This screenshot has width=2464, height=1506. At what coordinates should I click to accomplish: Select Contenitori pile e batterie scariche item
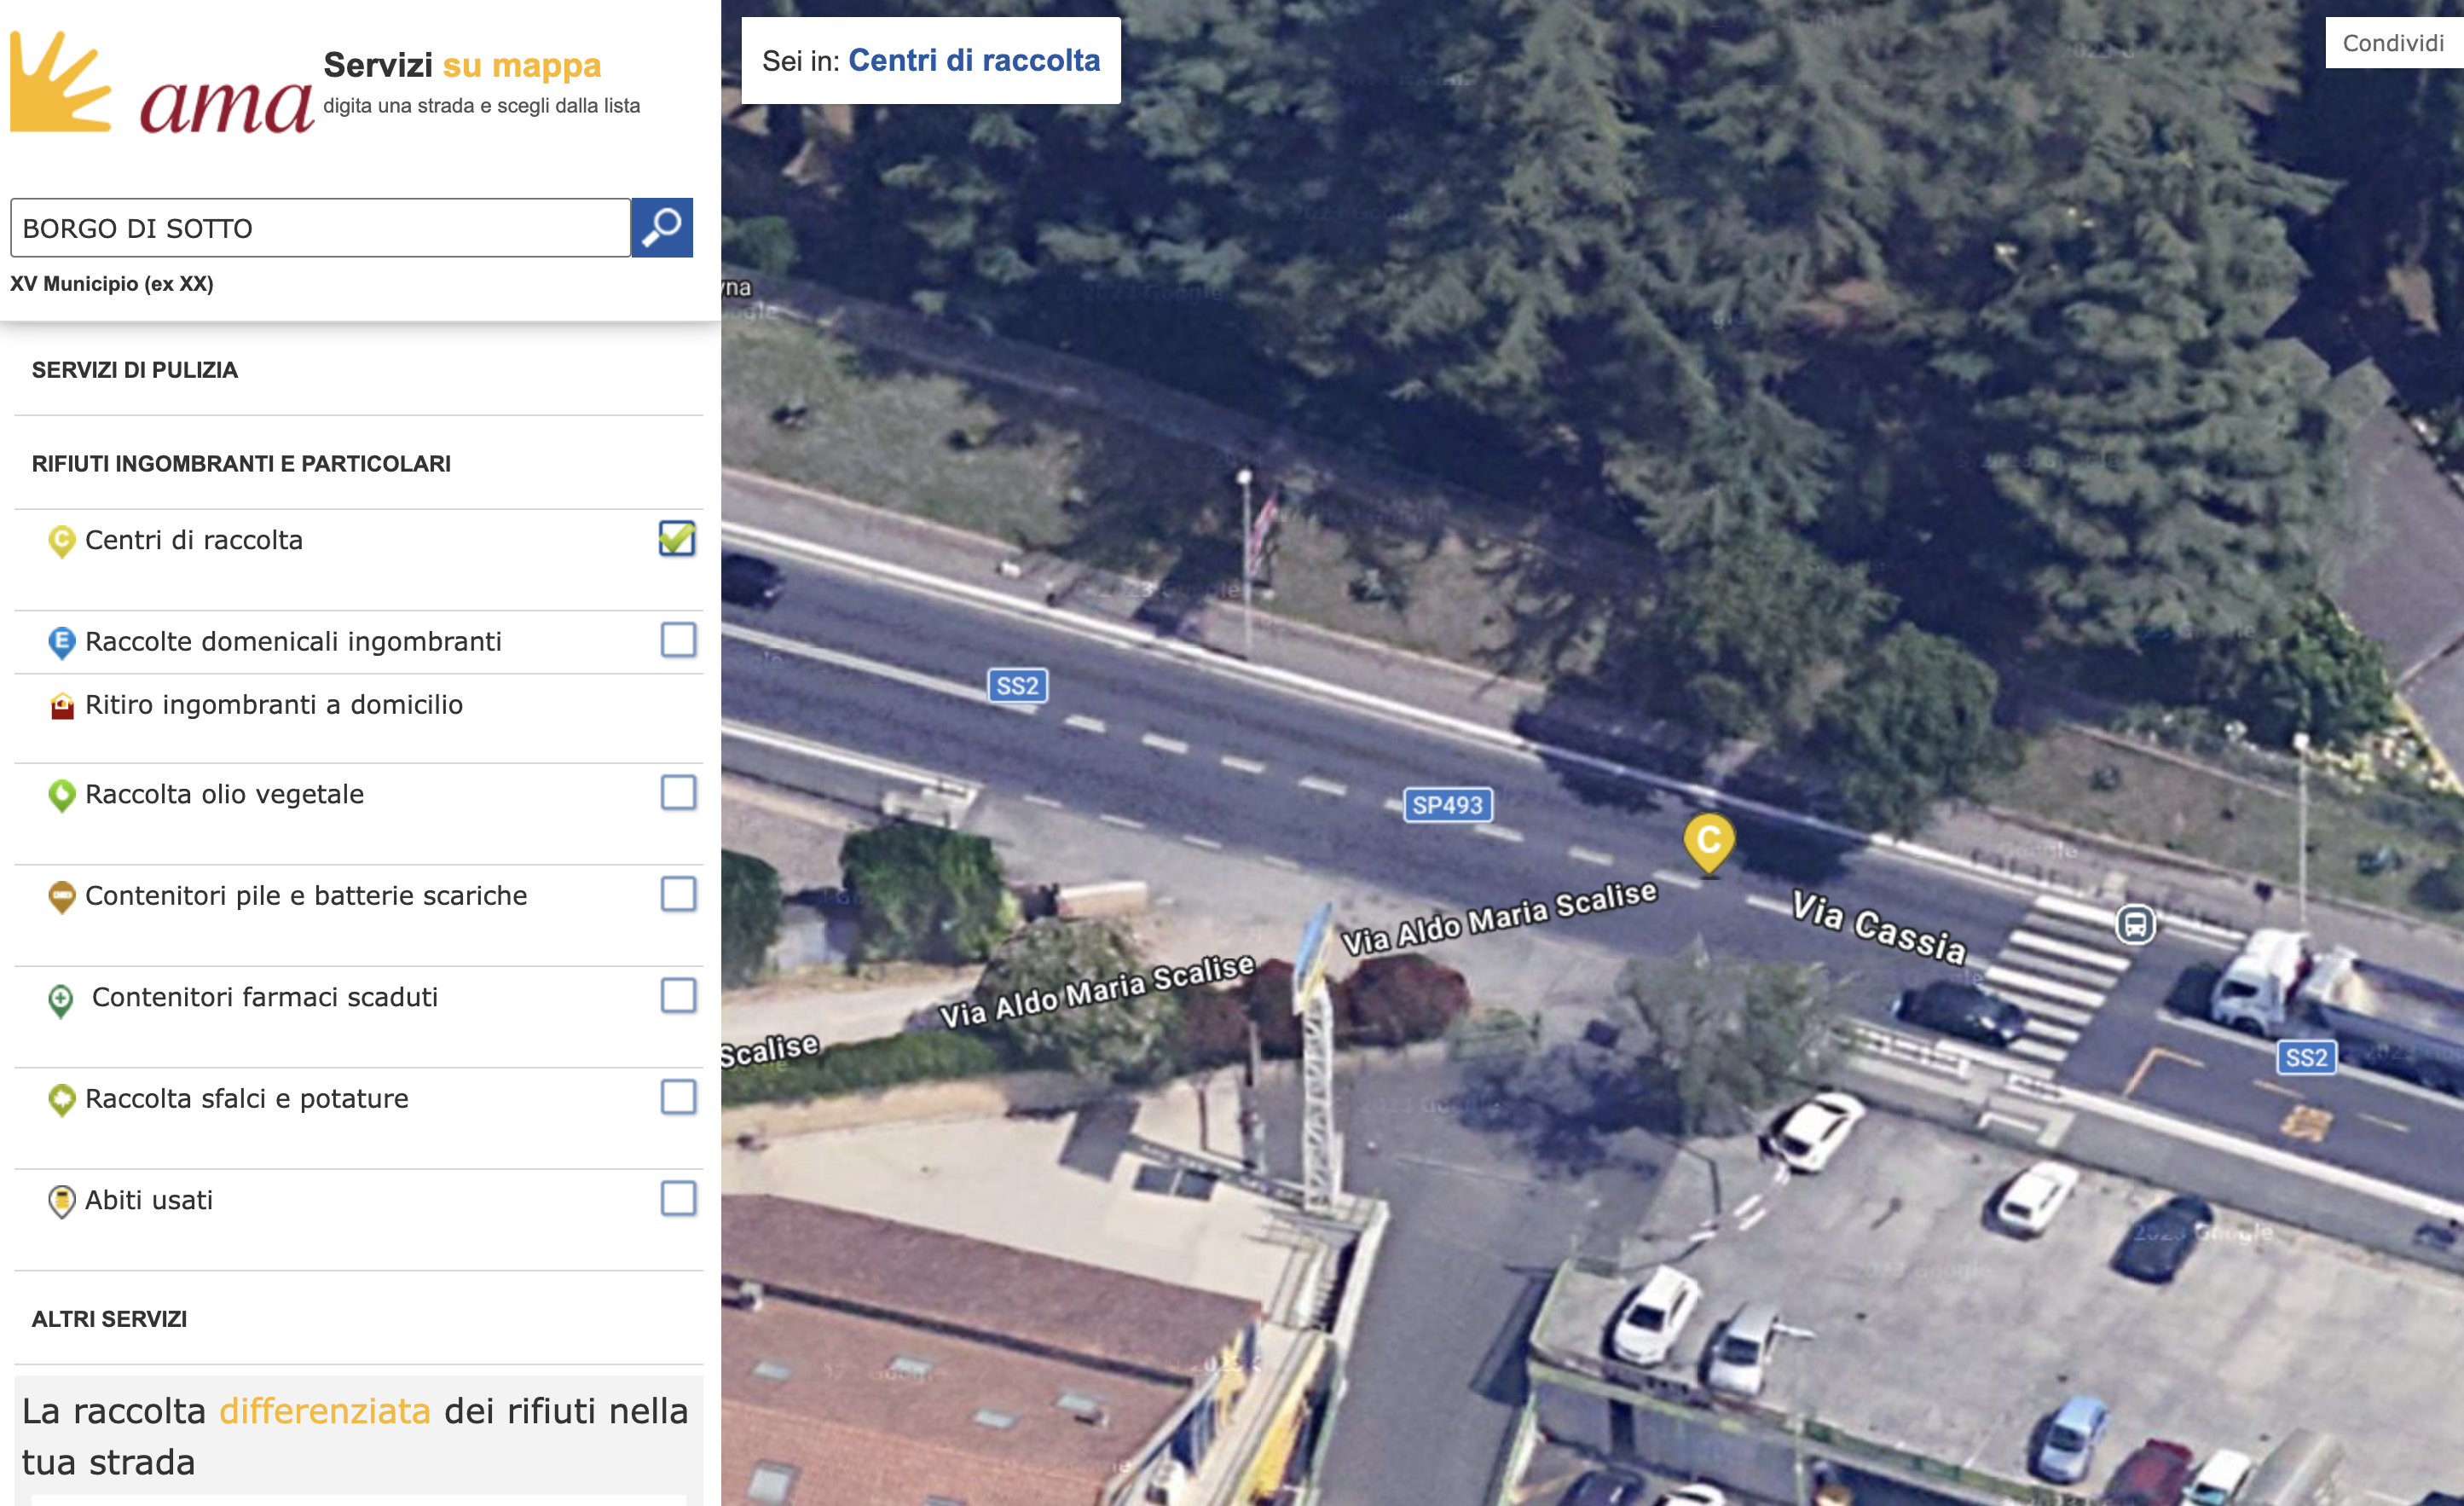pyautogui.click(x=305, y=896)
